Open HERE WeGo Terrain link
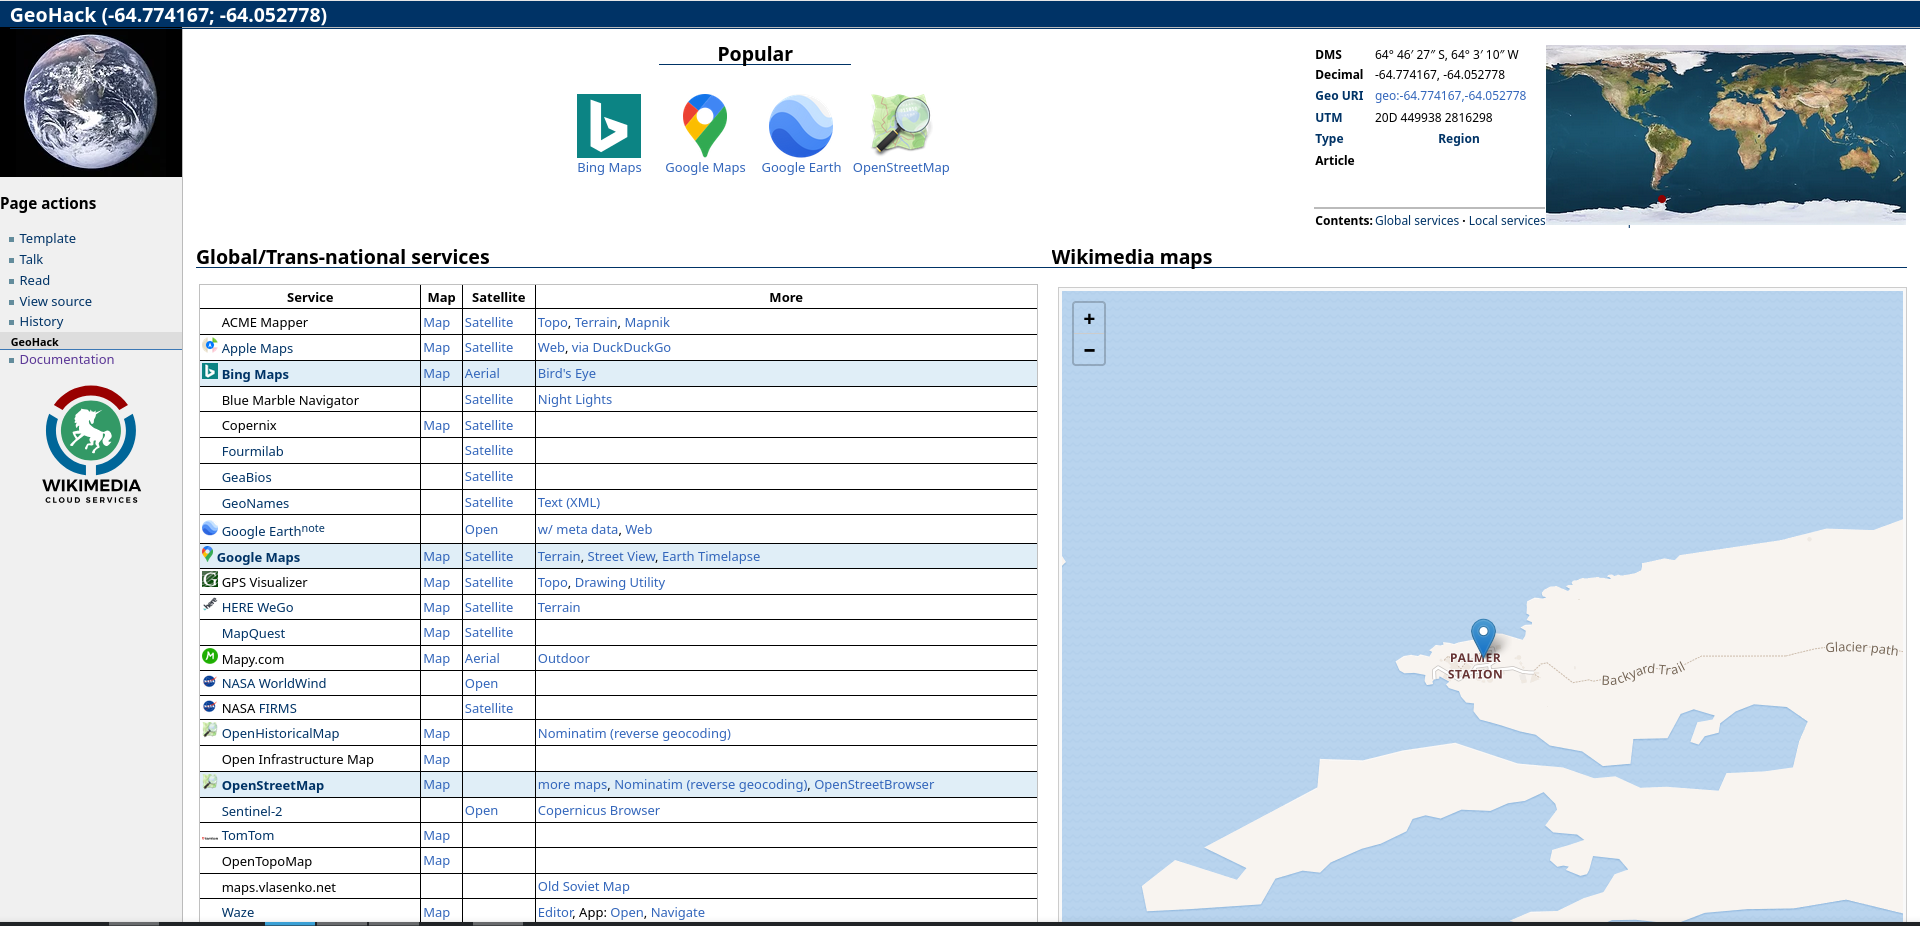 [559, 607]
